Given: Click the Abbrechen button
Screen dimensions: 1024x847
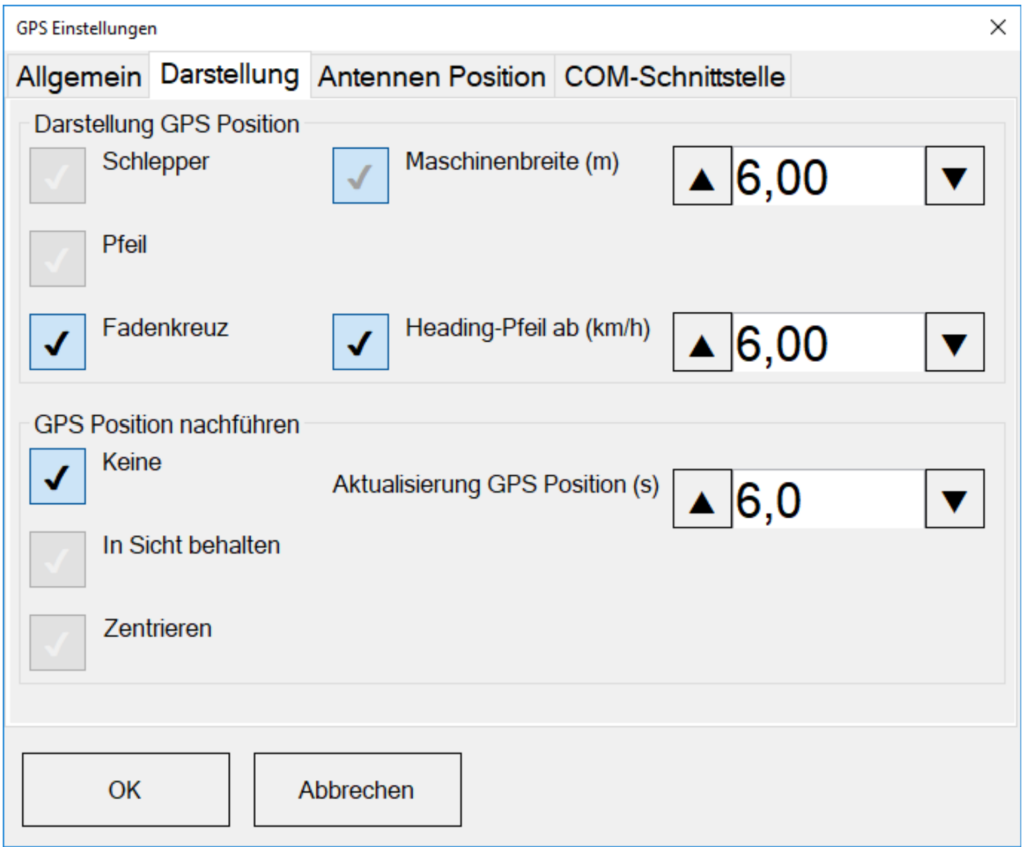Looking at the screenshot, I should pos(357,790).
